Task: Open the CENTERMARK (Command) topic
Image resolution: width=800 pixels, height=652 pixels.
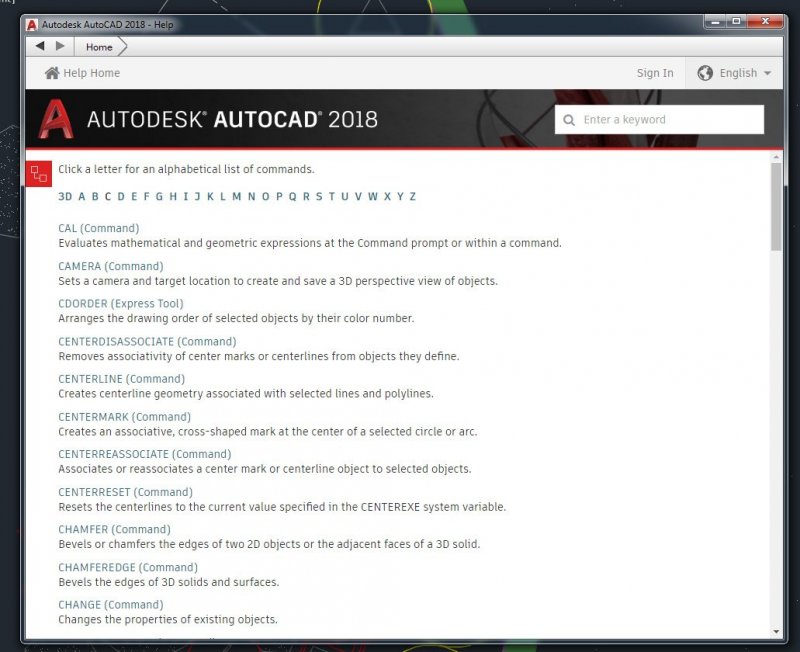Action: coord(124,417)
